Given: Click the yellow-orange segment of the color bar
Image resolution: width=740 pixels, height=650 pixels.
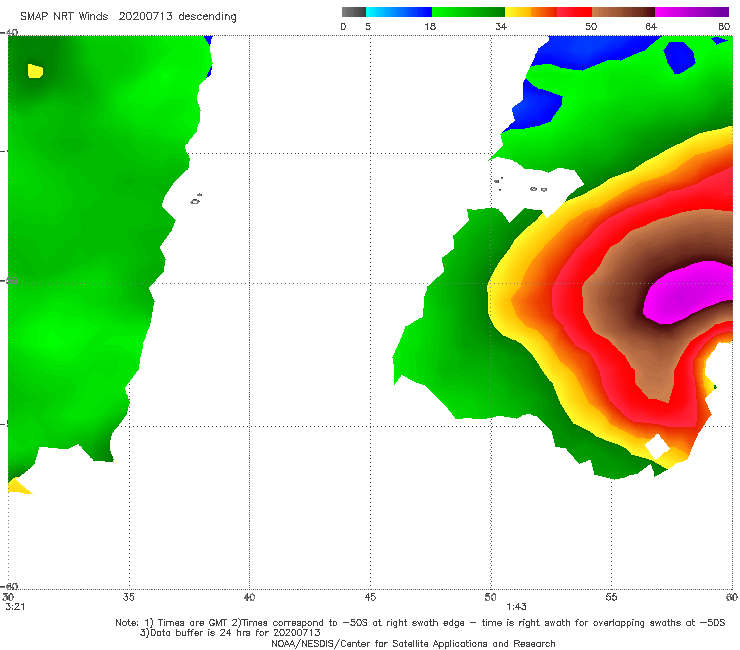Looking at the screenshot, I should [531, 12].
